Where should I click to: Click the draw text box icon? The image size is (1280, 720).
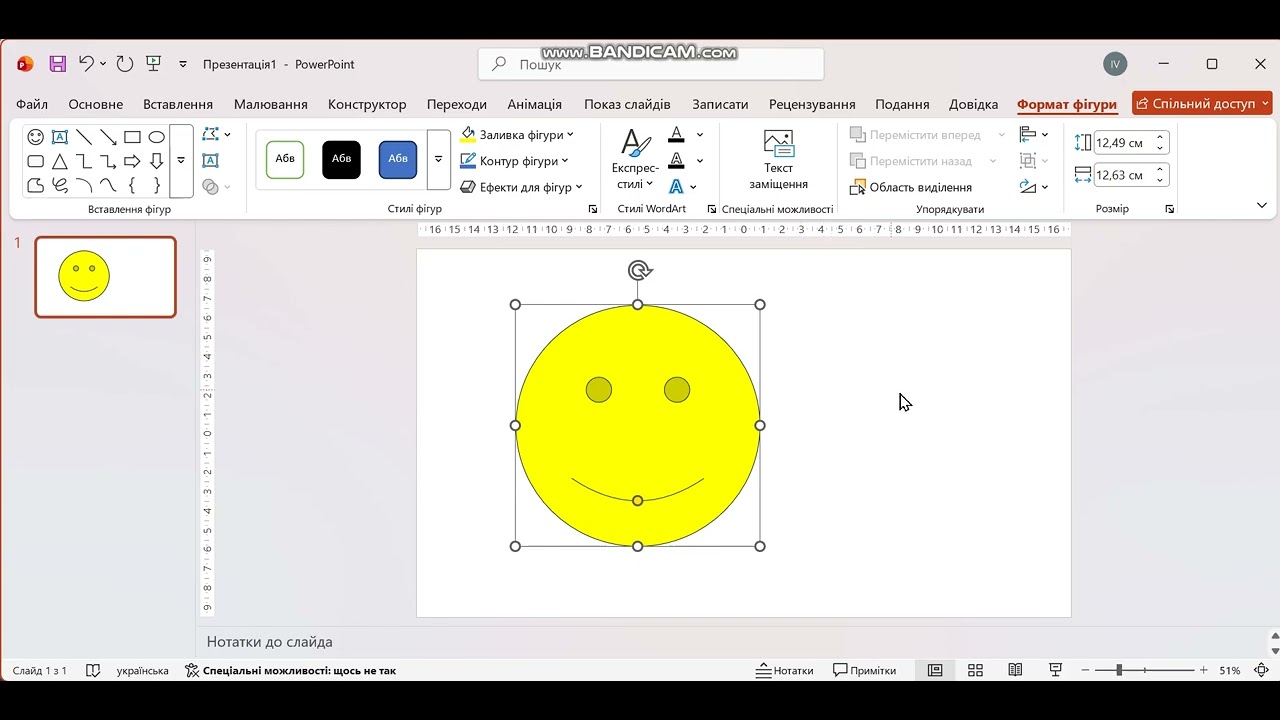point(210,160)
